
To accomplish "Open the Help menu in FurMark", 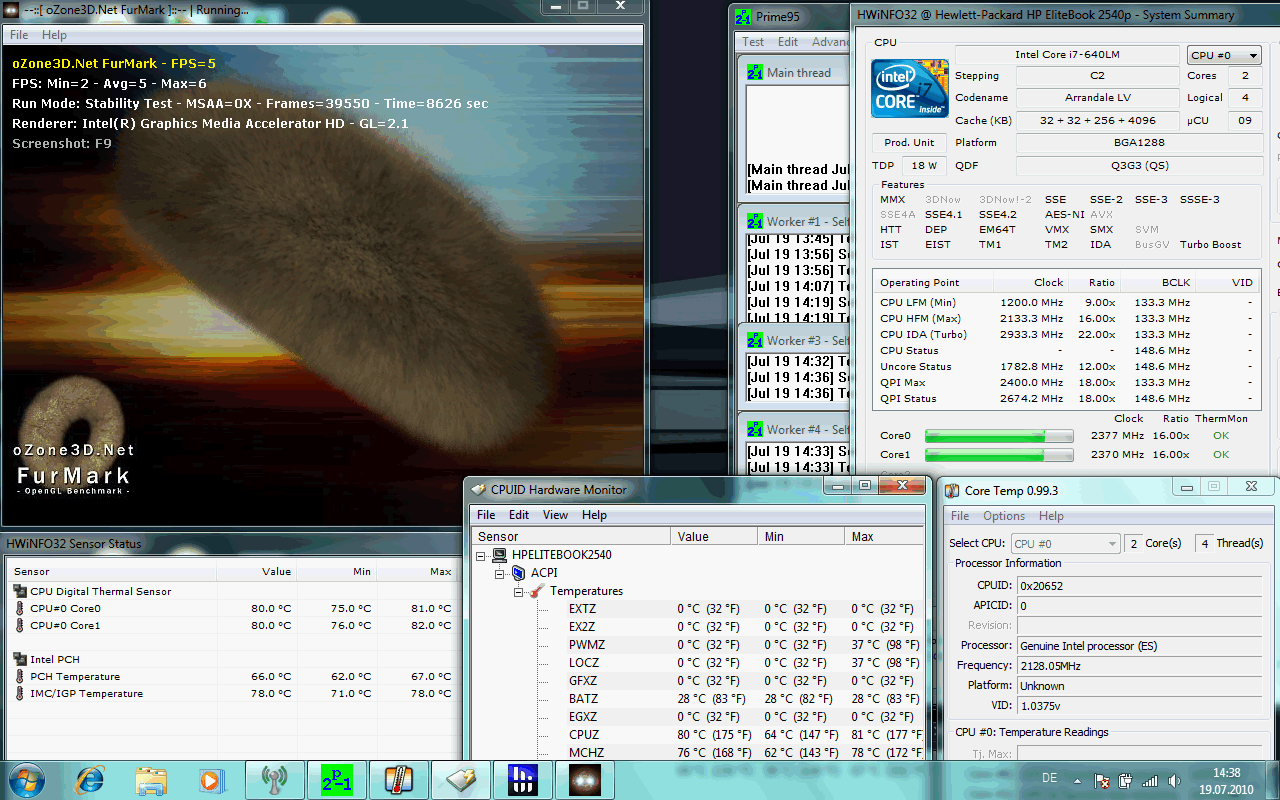I will click(54, 35).
